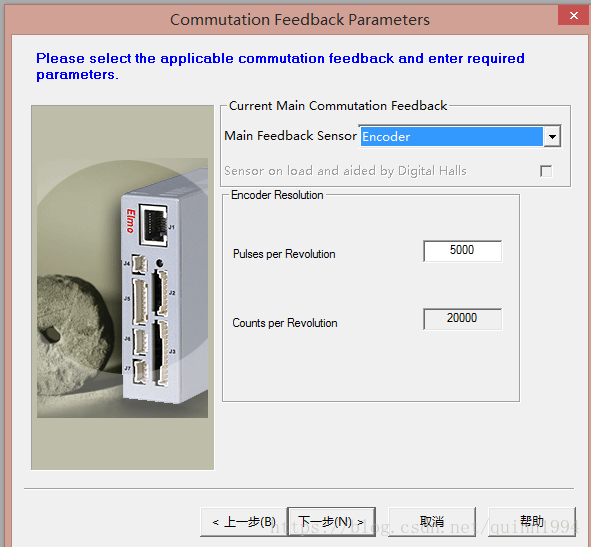
Task: Click the Main Feedback Sensor label
Action: pyautogui.click(x=290, y=136)
